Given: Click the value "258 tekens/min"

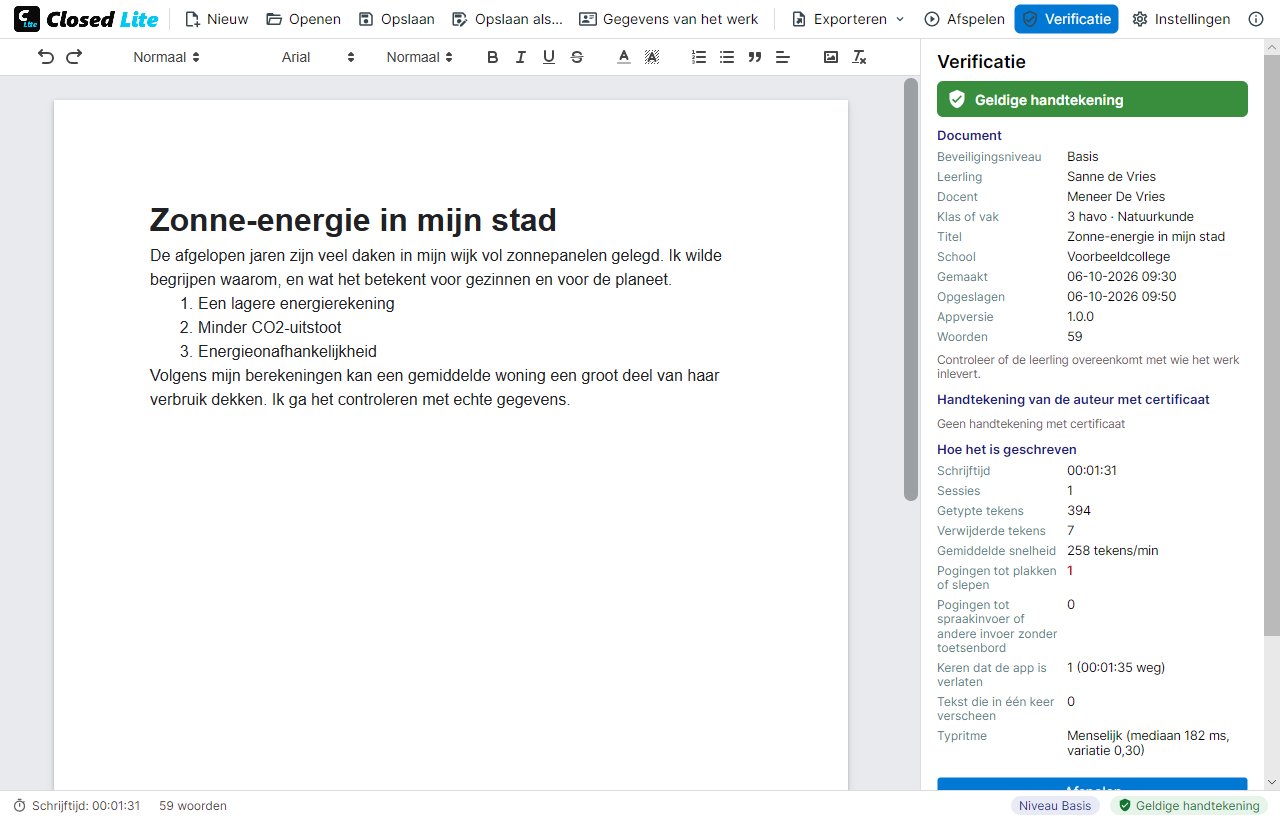Looking at the screenshot, I should point(1113,551).
